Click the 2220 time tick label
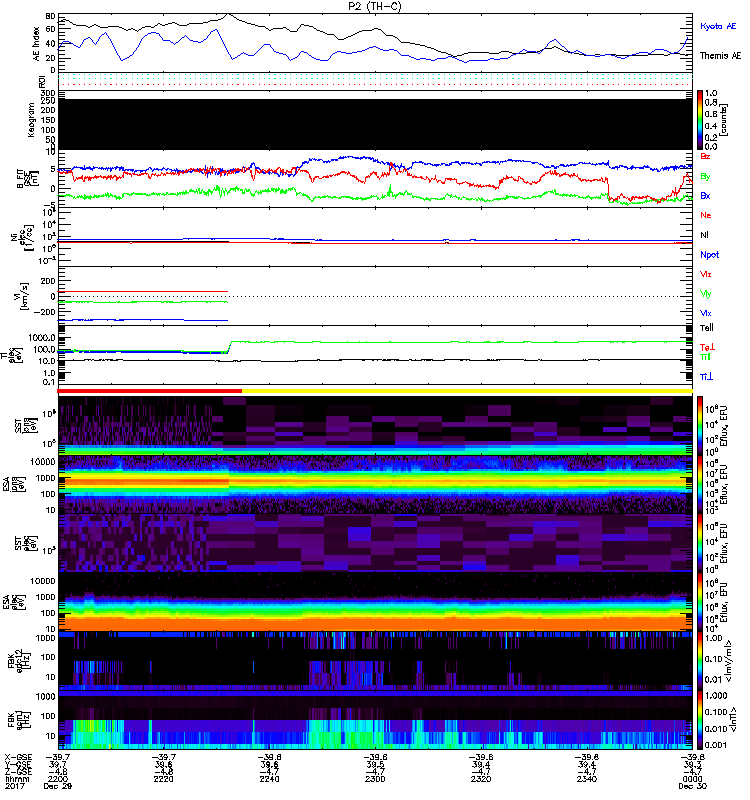Screen dimensions: 750x800 coord(163,779)
